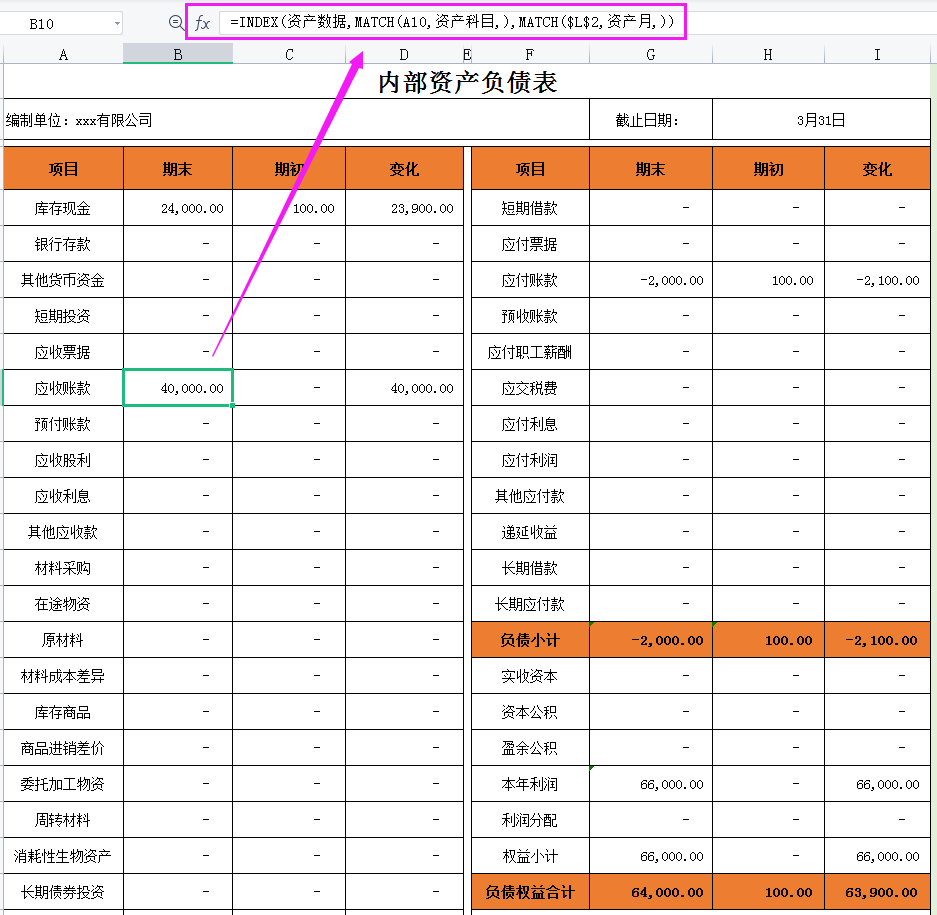The height and width of the screenshot is (915, 937).
Task: Click the 库存现金 row label cell
Action: [x=63, y=208]
